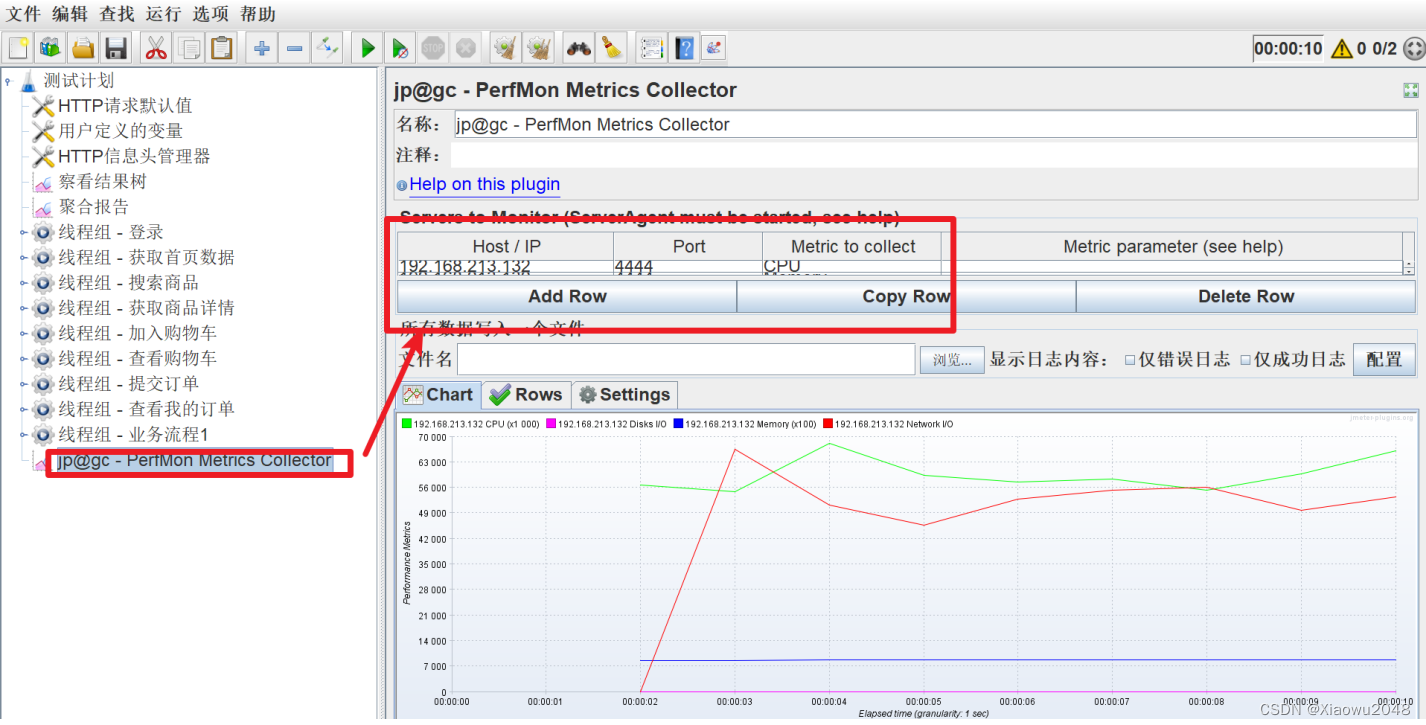The width and height of the screenshot is (1426, 725).
Task: Save the test plan with floppy icon
Action: tap(116, 47)
